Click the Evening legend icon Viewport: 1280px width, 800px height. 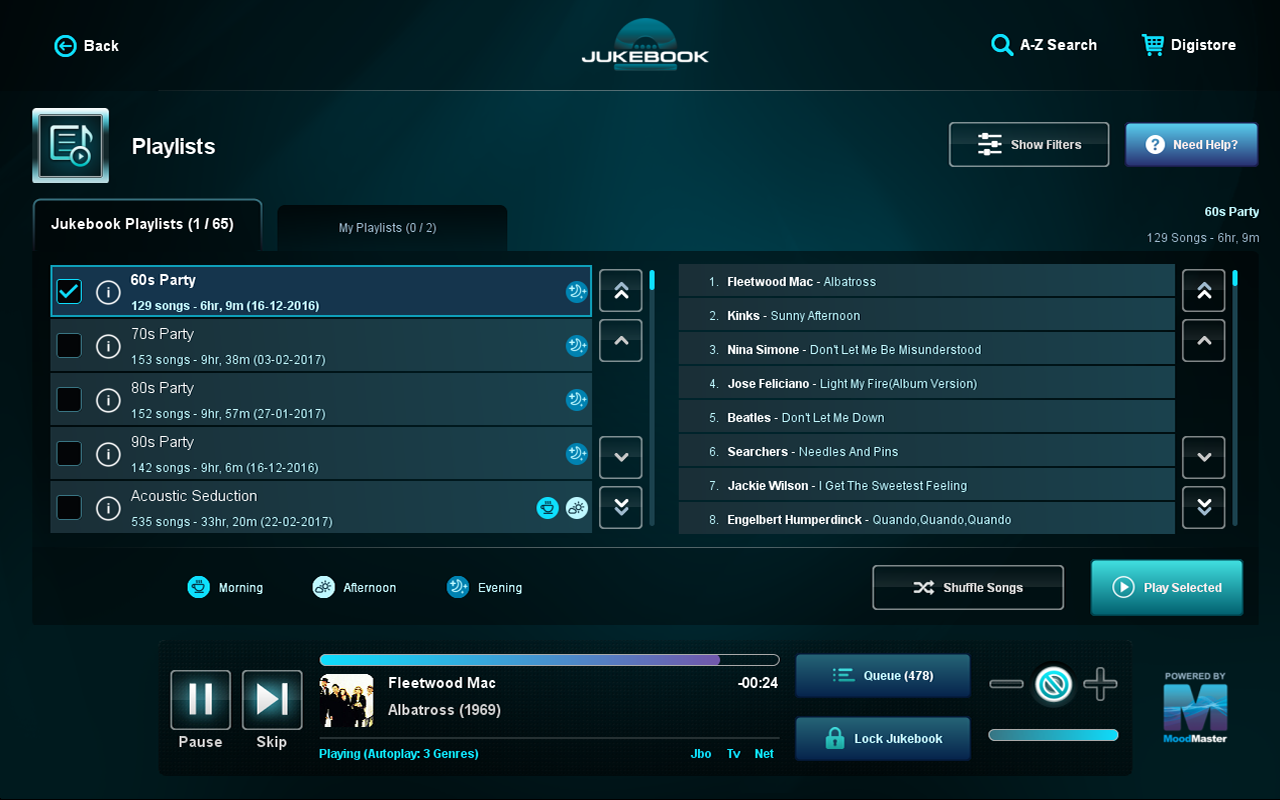(x=458, y=587)
